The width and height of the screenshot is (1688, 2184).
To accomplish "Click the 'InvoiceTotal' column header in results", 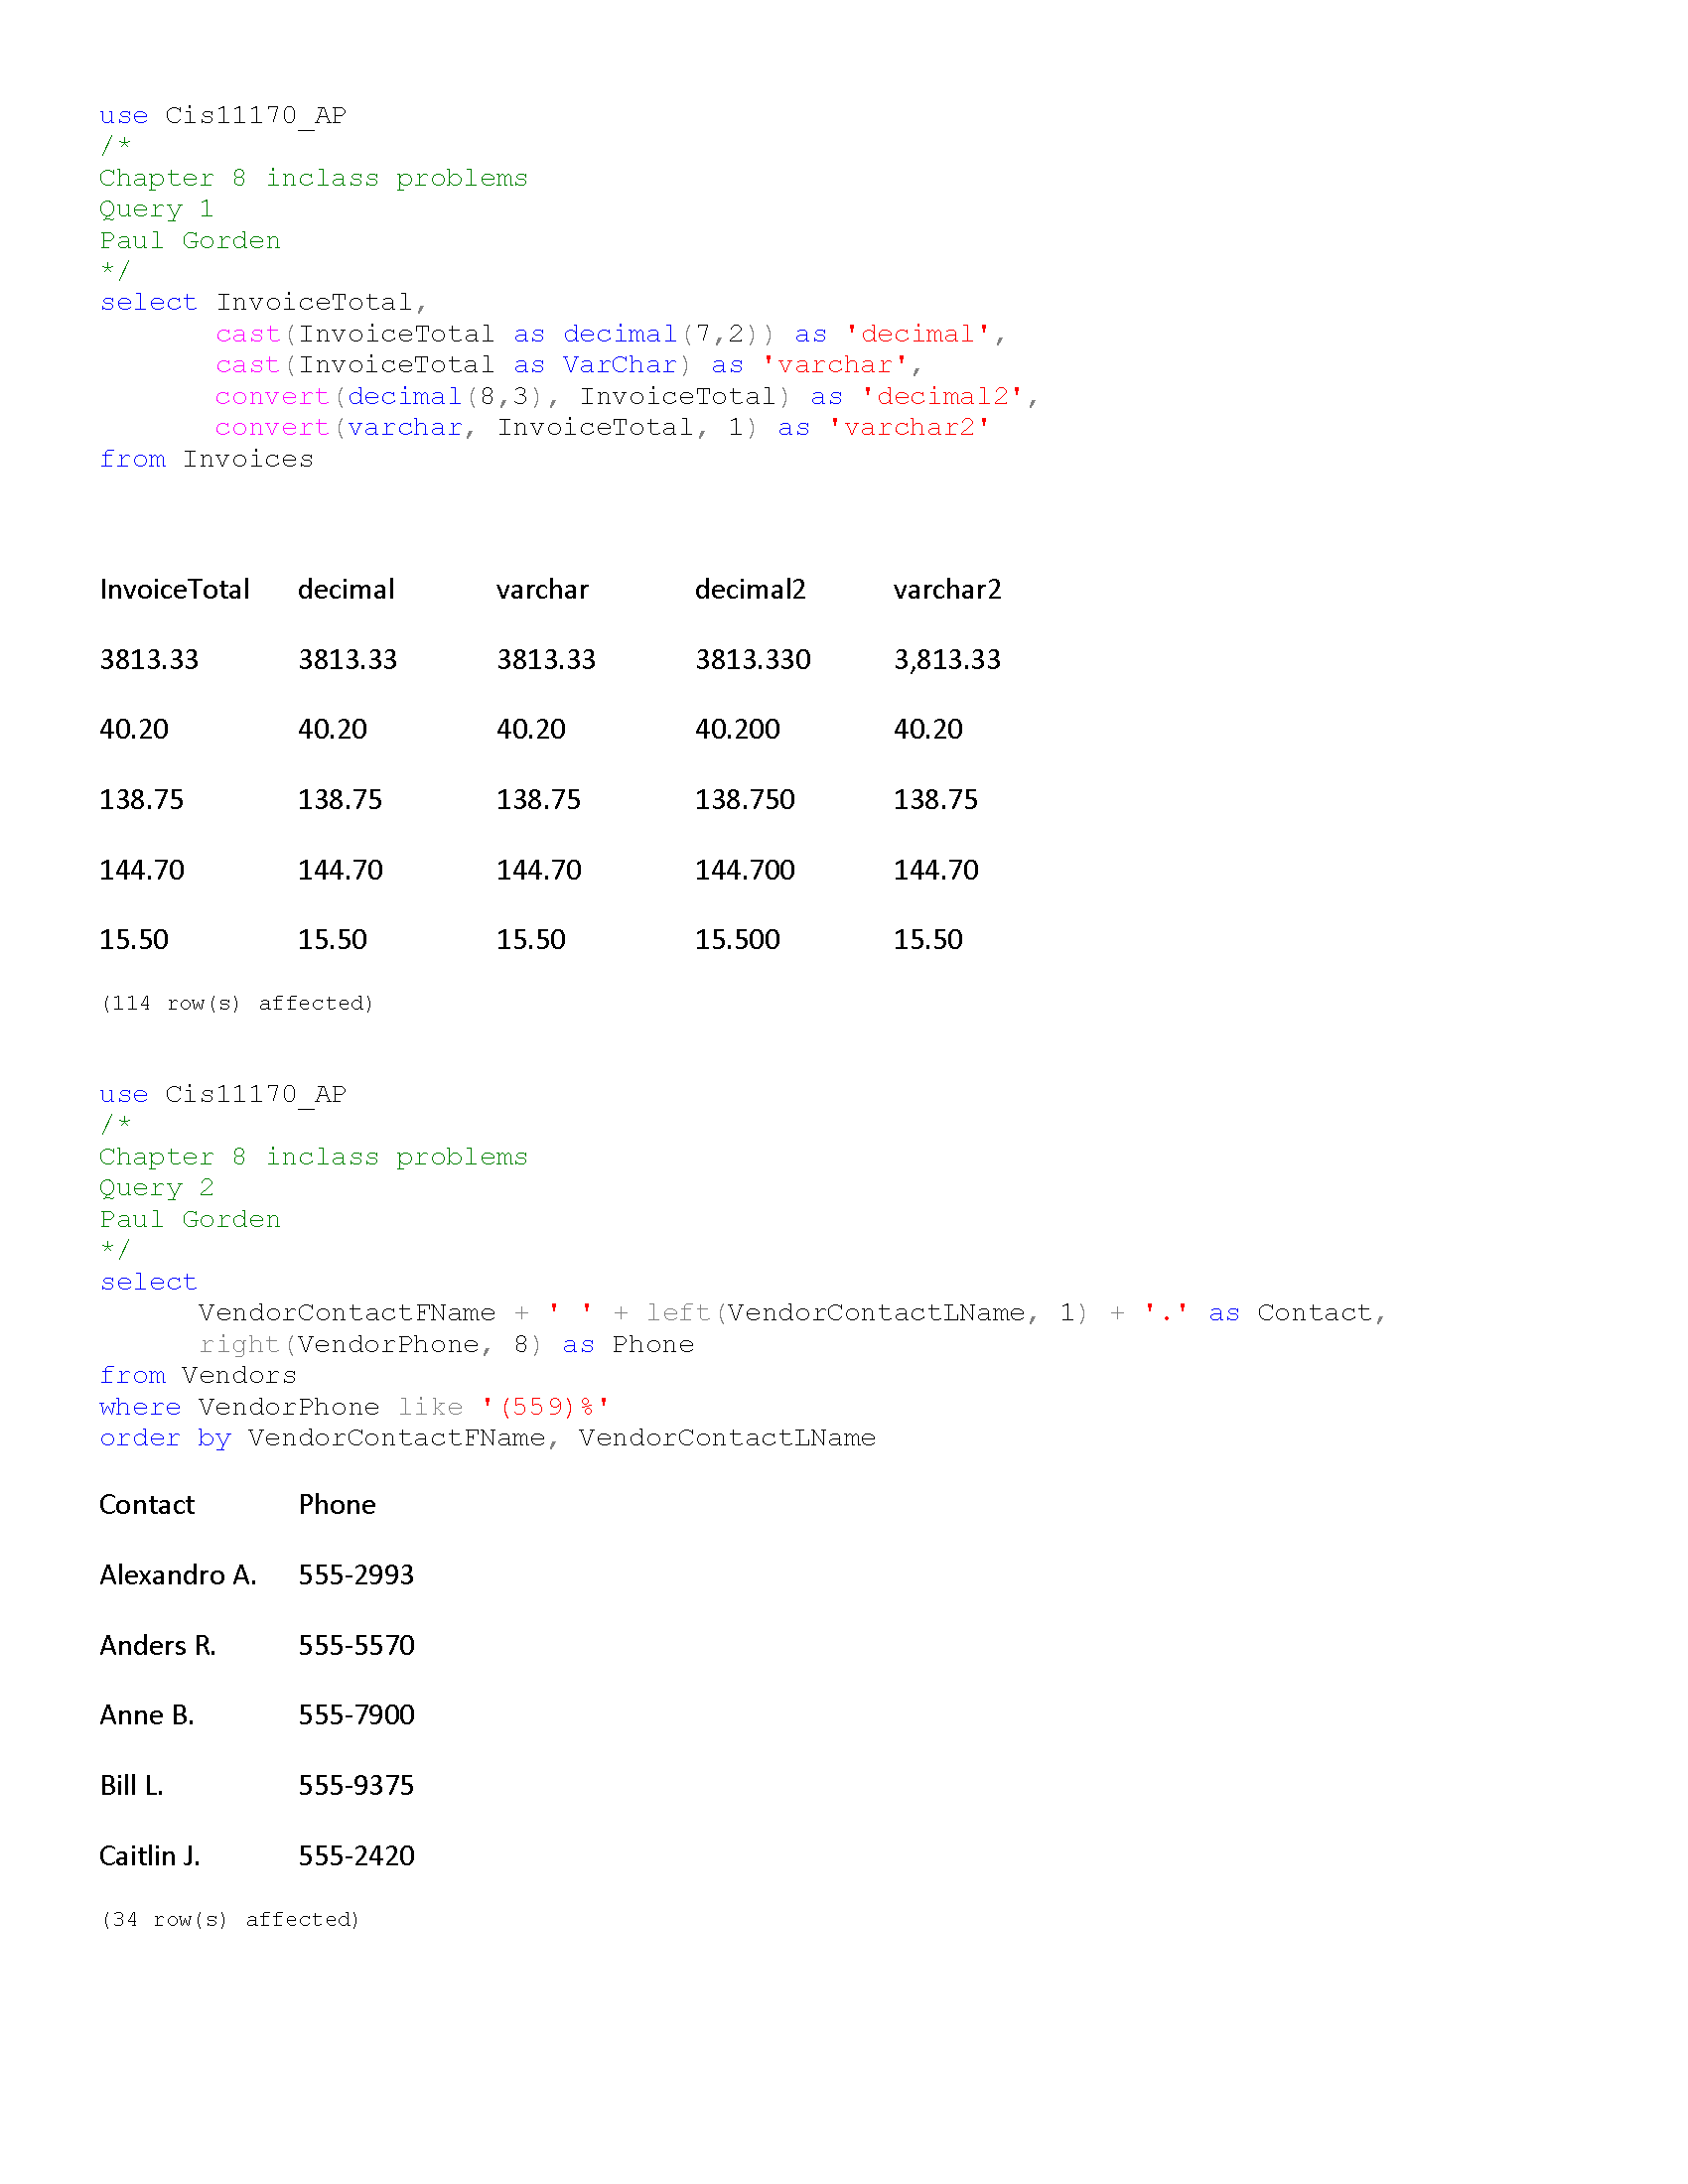I will tap(175, 590).
